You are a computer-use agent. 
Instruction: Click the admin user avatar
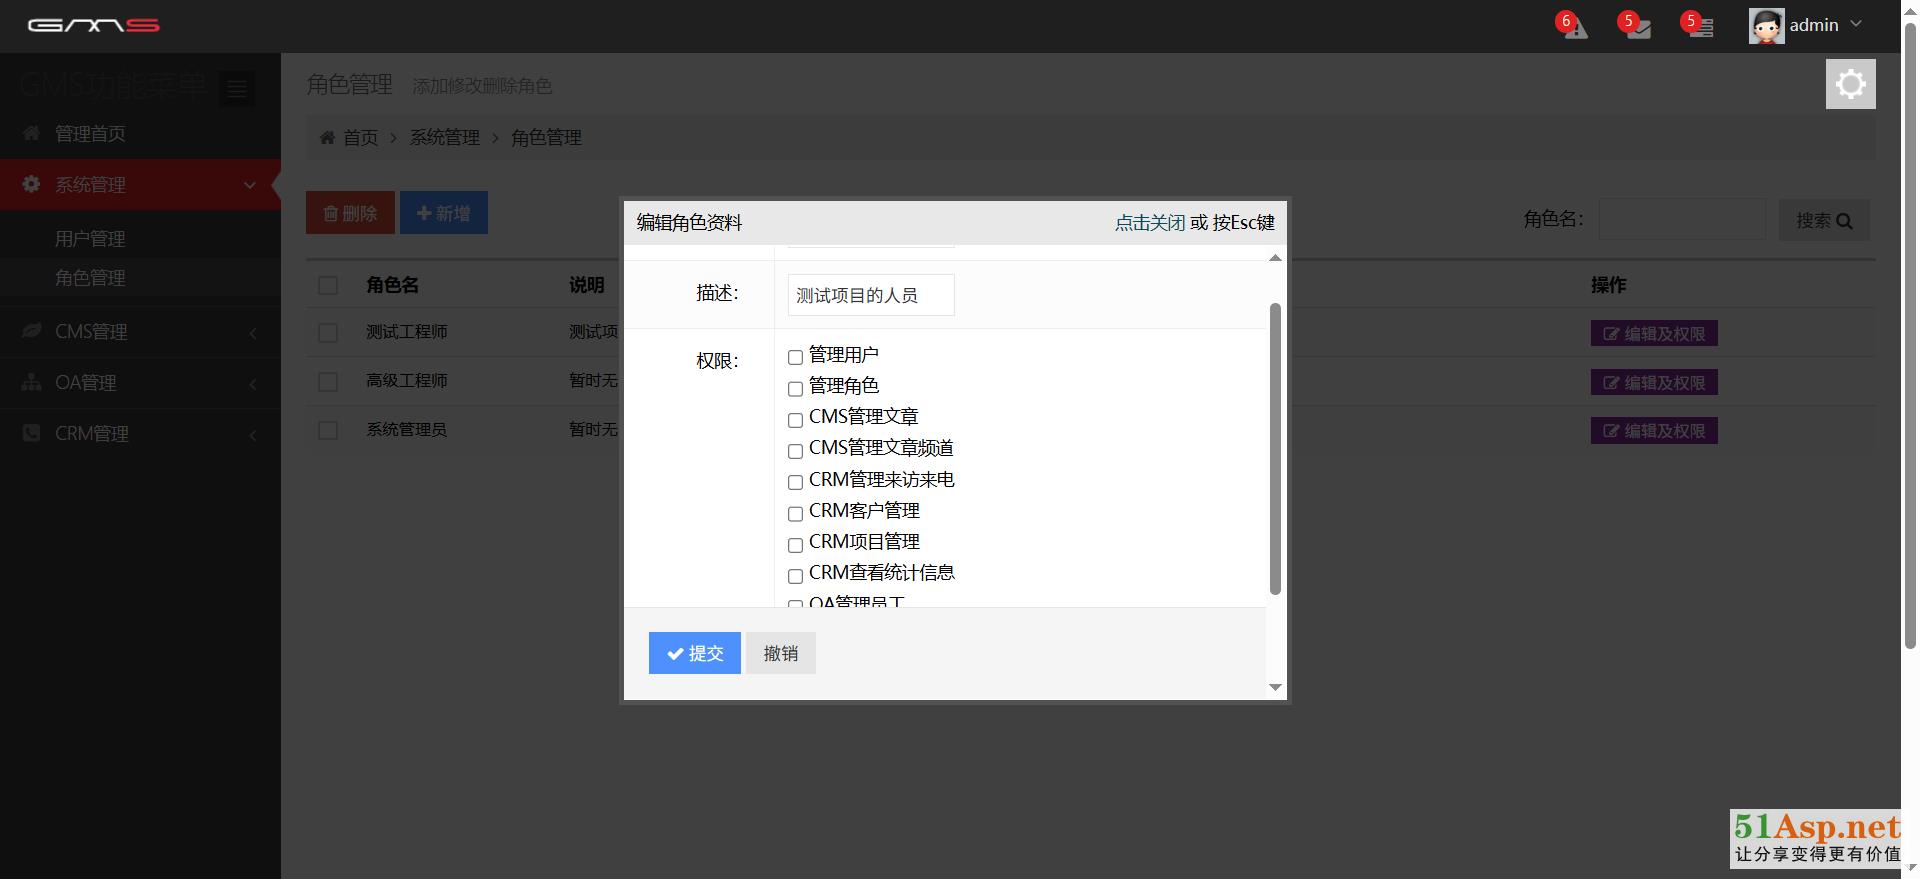tap(1766, 26)
